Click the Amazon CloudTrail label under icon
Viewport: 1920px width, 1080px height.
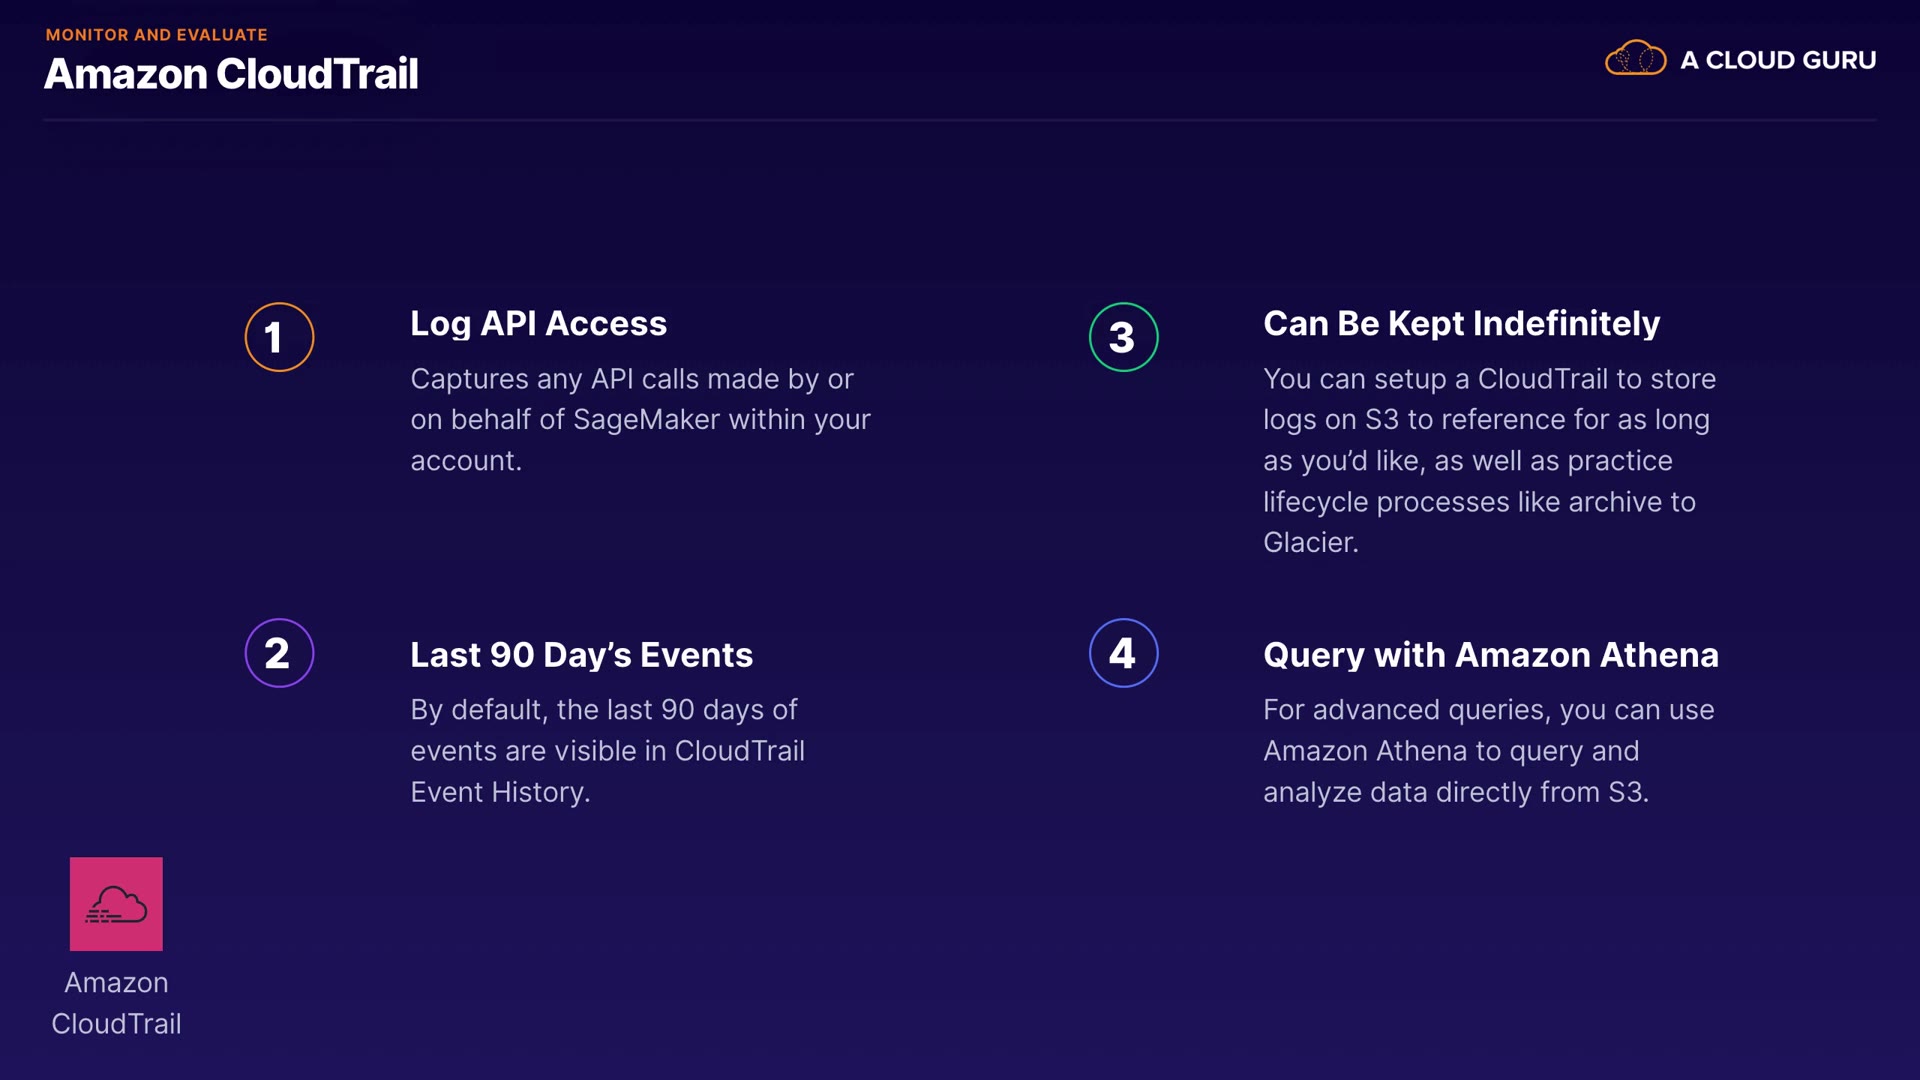point(116,1002)
